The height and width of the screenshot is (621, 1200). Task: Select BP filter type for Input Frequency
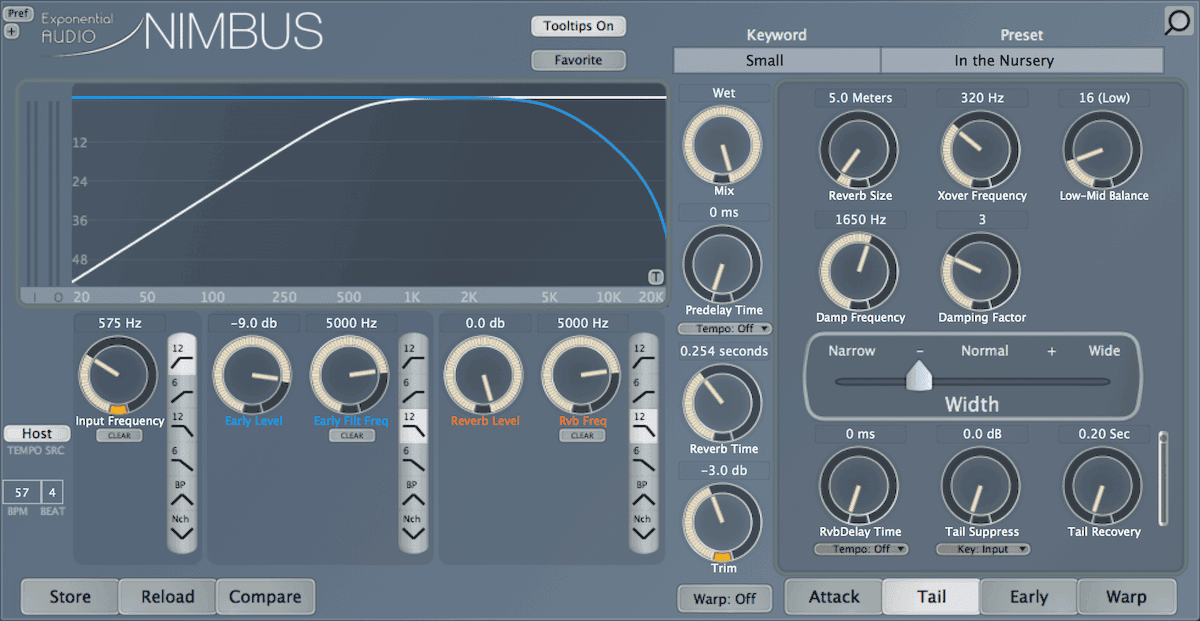(x=181, y=490)
